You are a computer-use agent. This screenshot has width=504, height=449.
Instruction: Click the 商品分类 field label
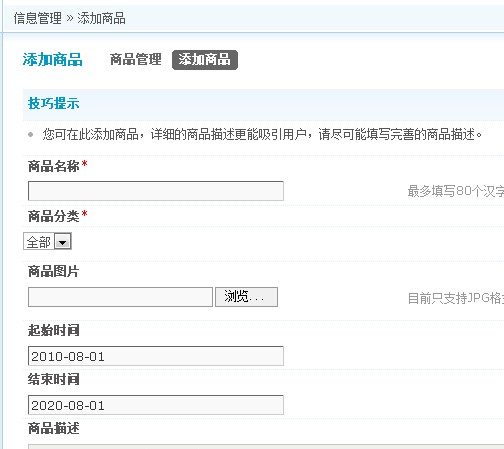[54, 216]
